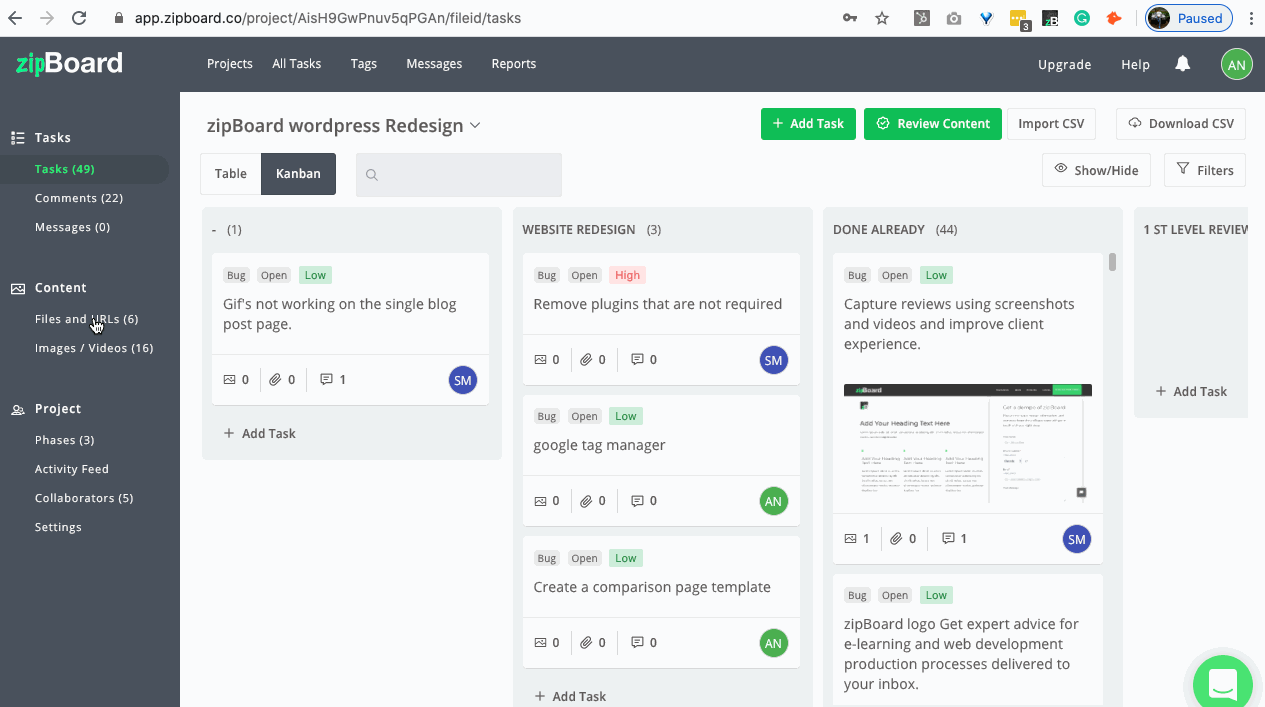Expand the zipBoard wordpress Redesign project dropdown
The height and width of the screenshot is (707, 1265).
click(476, 125)
